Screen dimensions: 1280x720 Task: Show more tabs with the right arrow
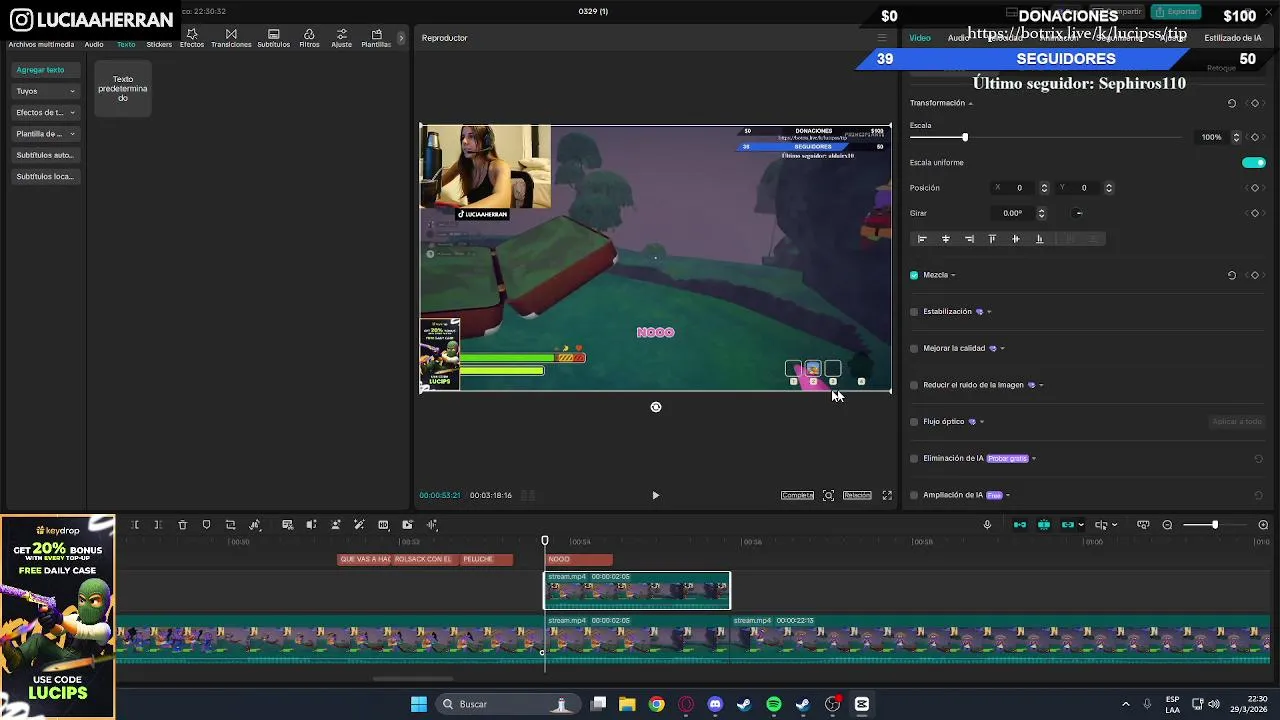(x=401, y=38)
